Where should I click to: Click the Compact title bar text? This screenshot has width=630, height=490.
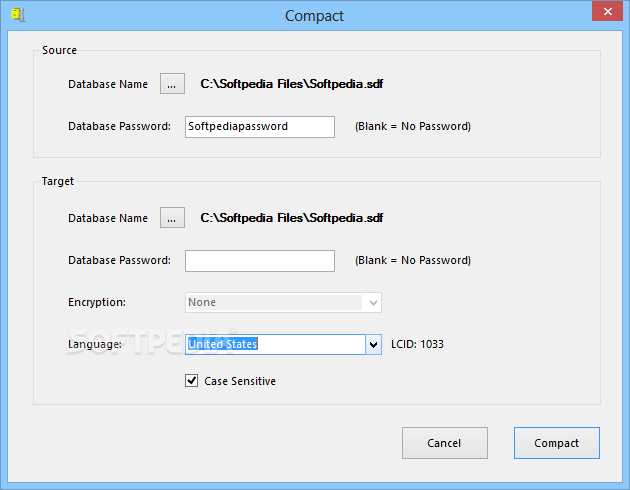[314, 15]
